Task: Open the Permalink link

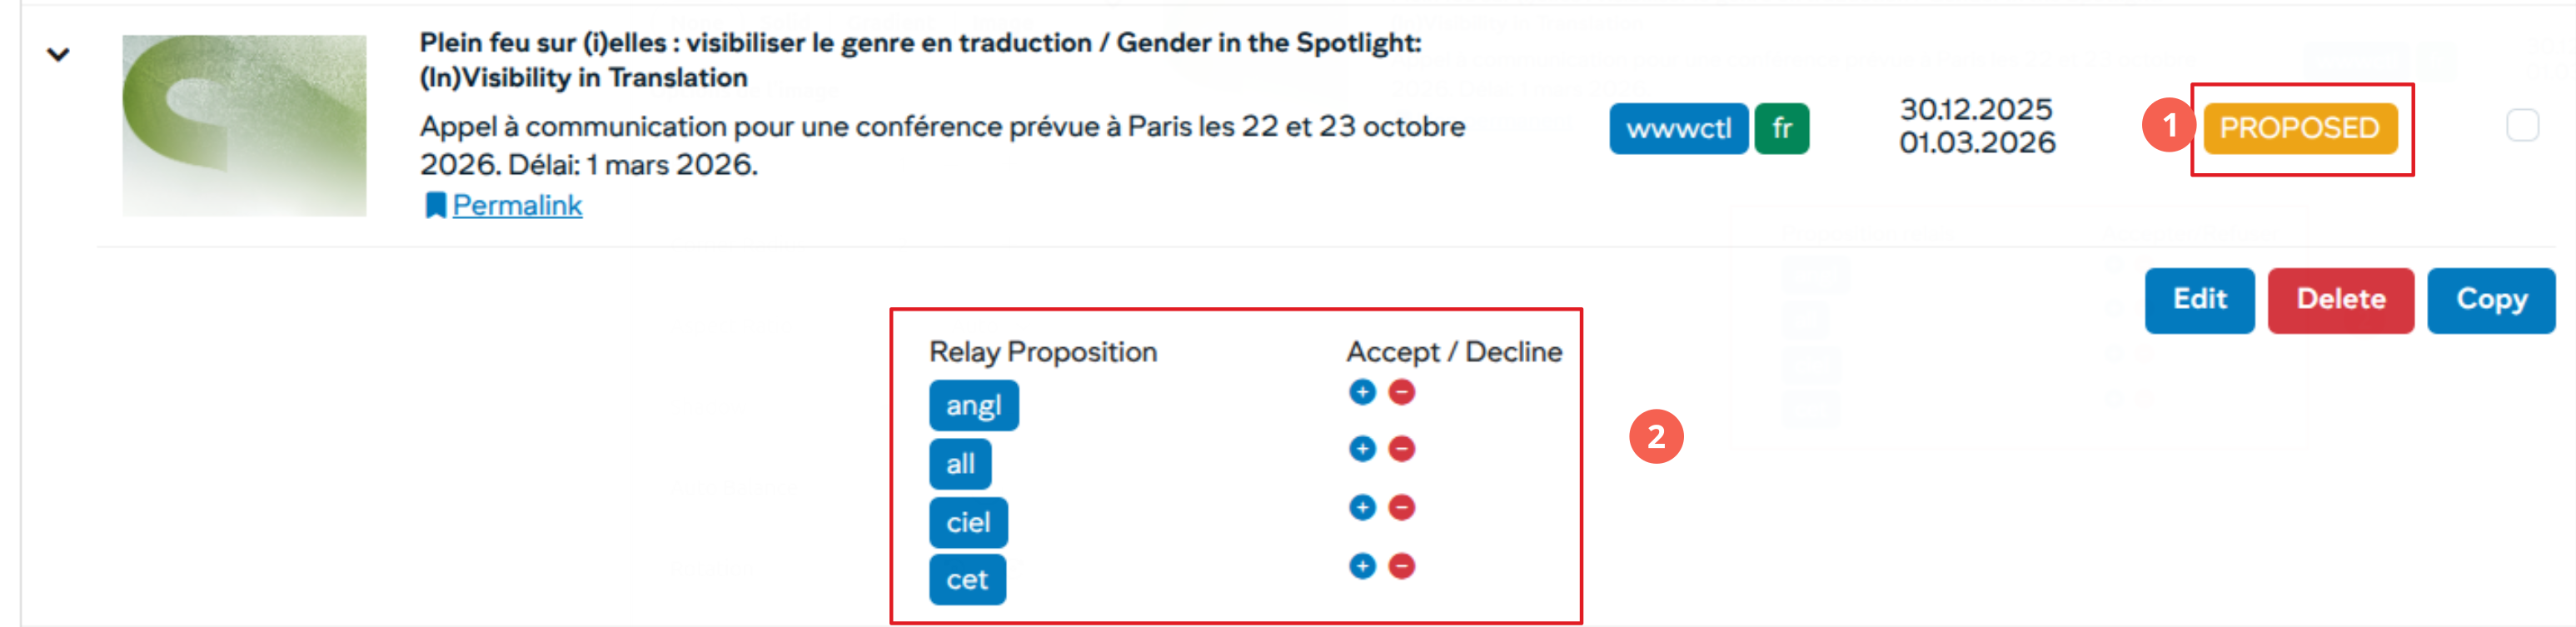Action: tap(517, 206)
